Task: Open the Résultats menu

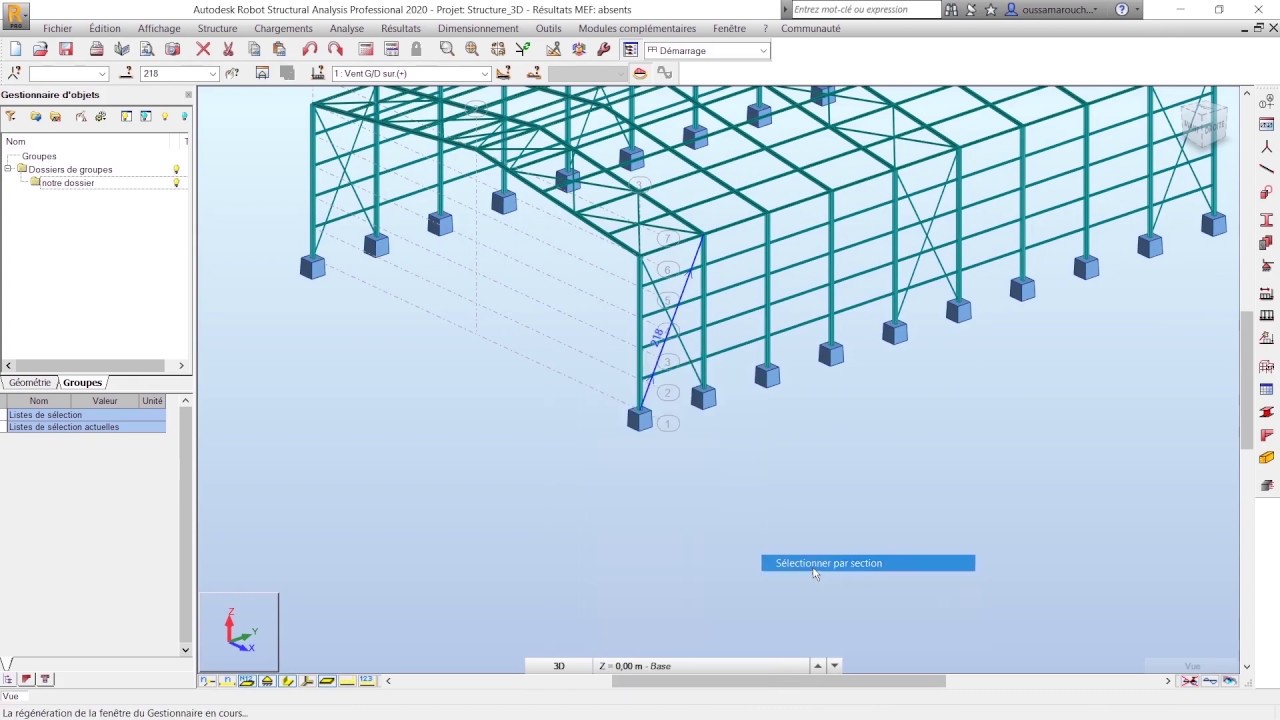Action: (401, 29)
